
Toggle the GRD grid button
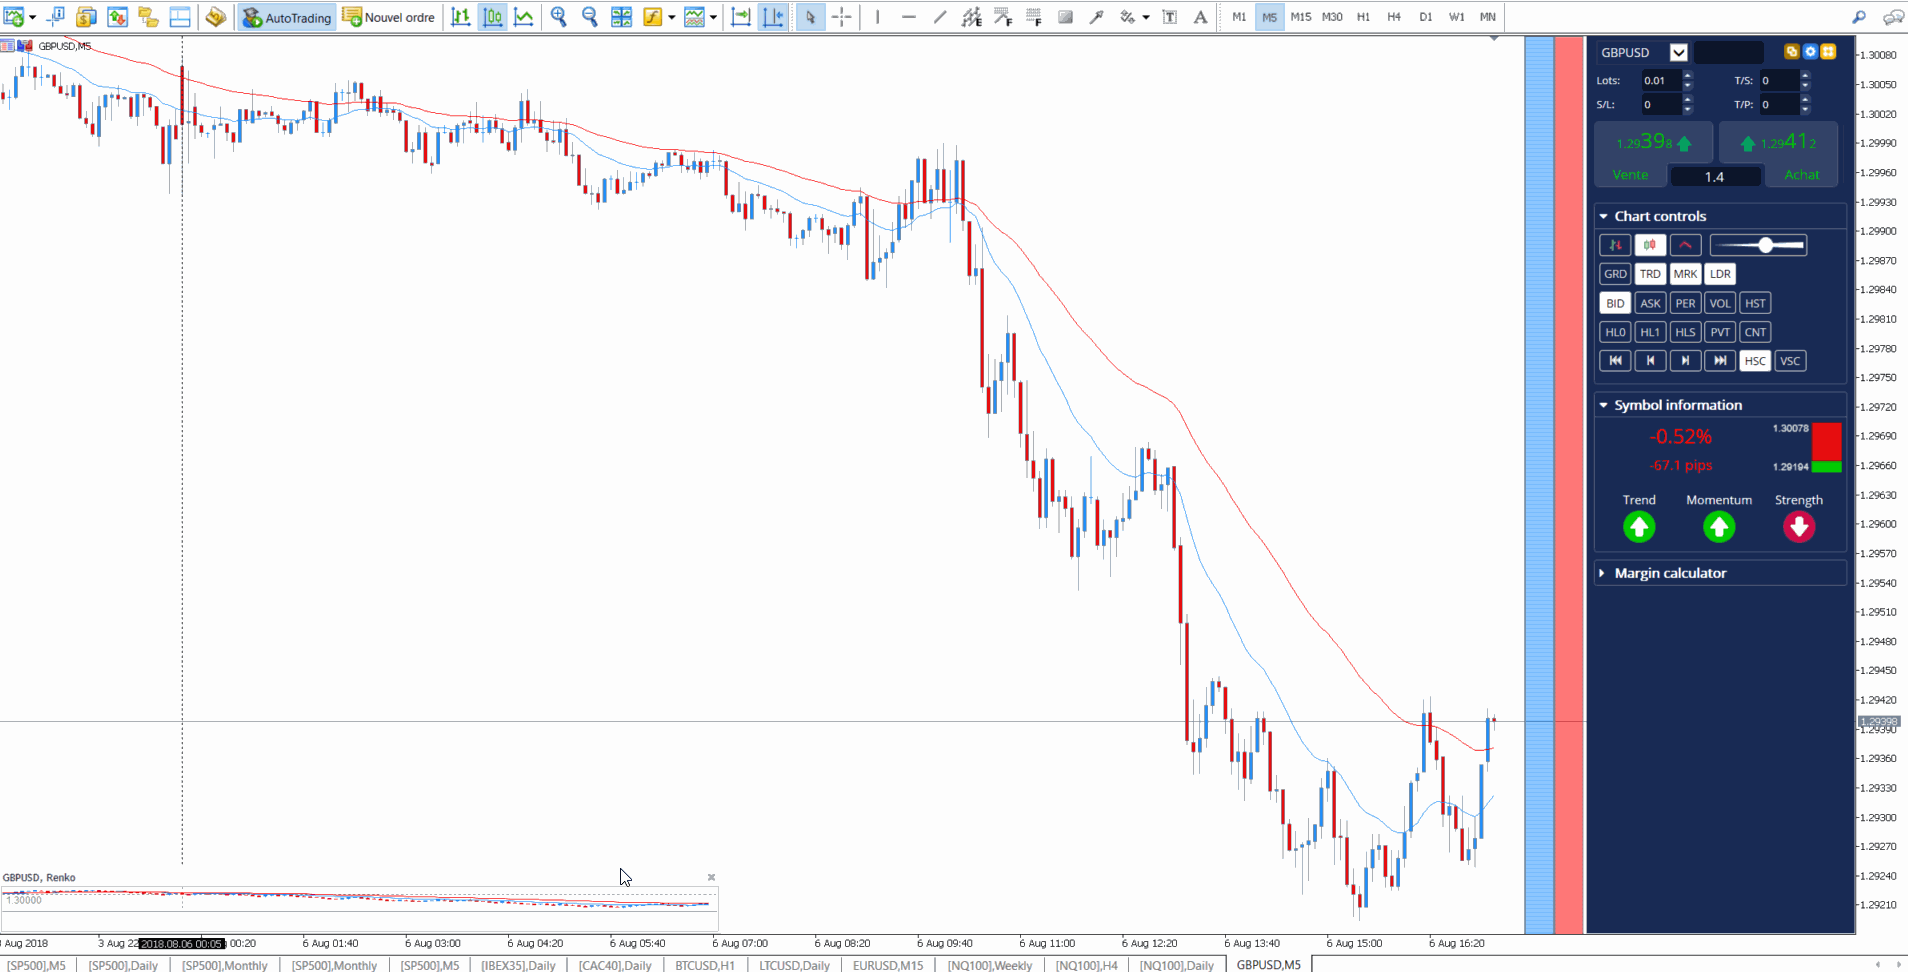pyautogui.click(x=1615, y=274)
